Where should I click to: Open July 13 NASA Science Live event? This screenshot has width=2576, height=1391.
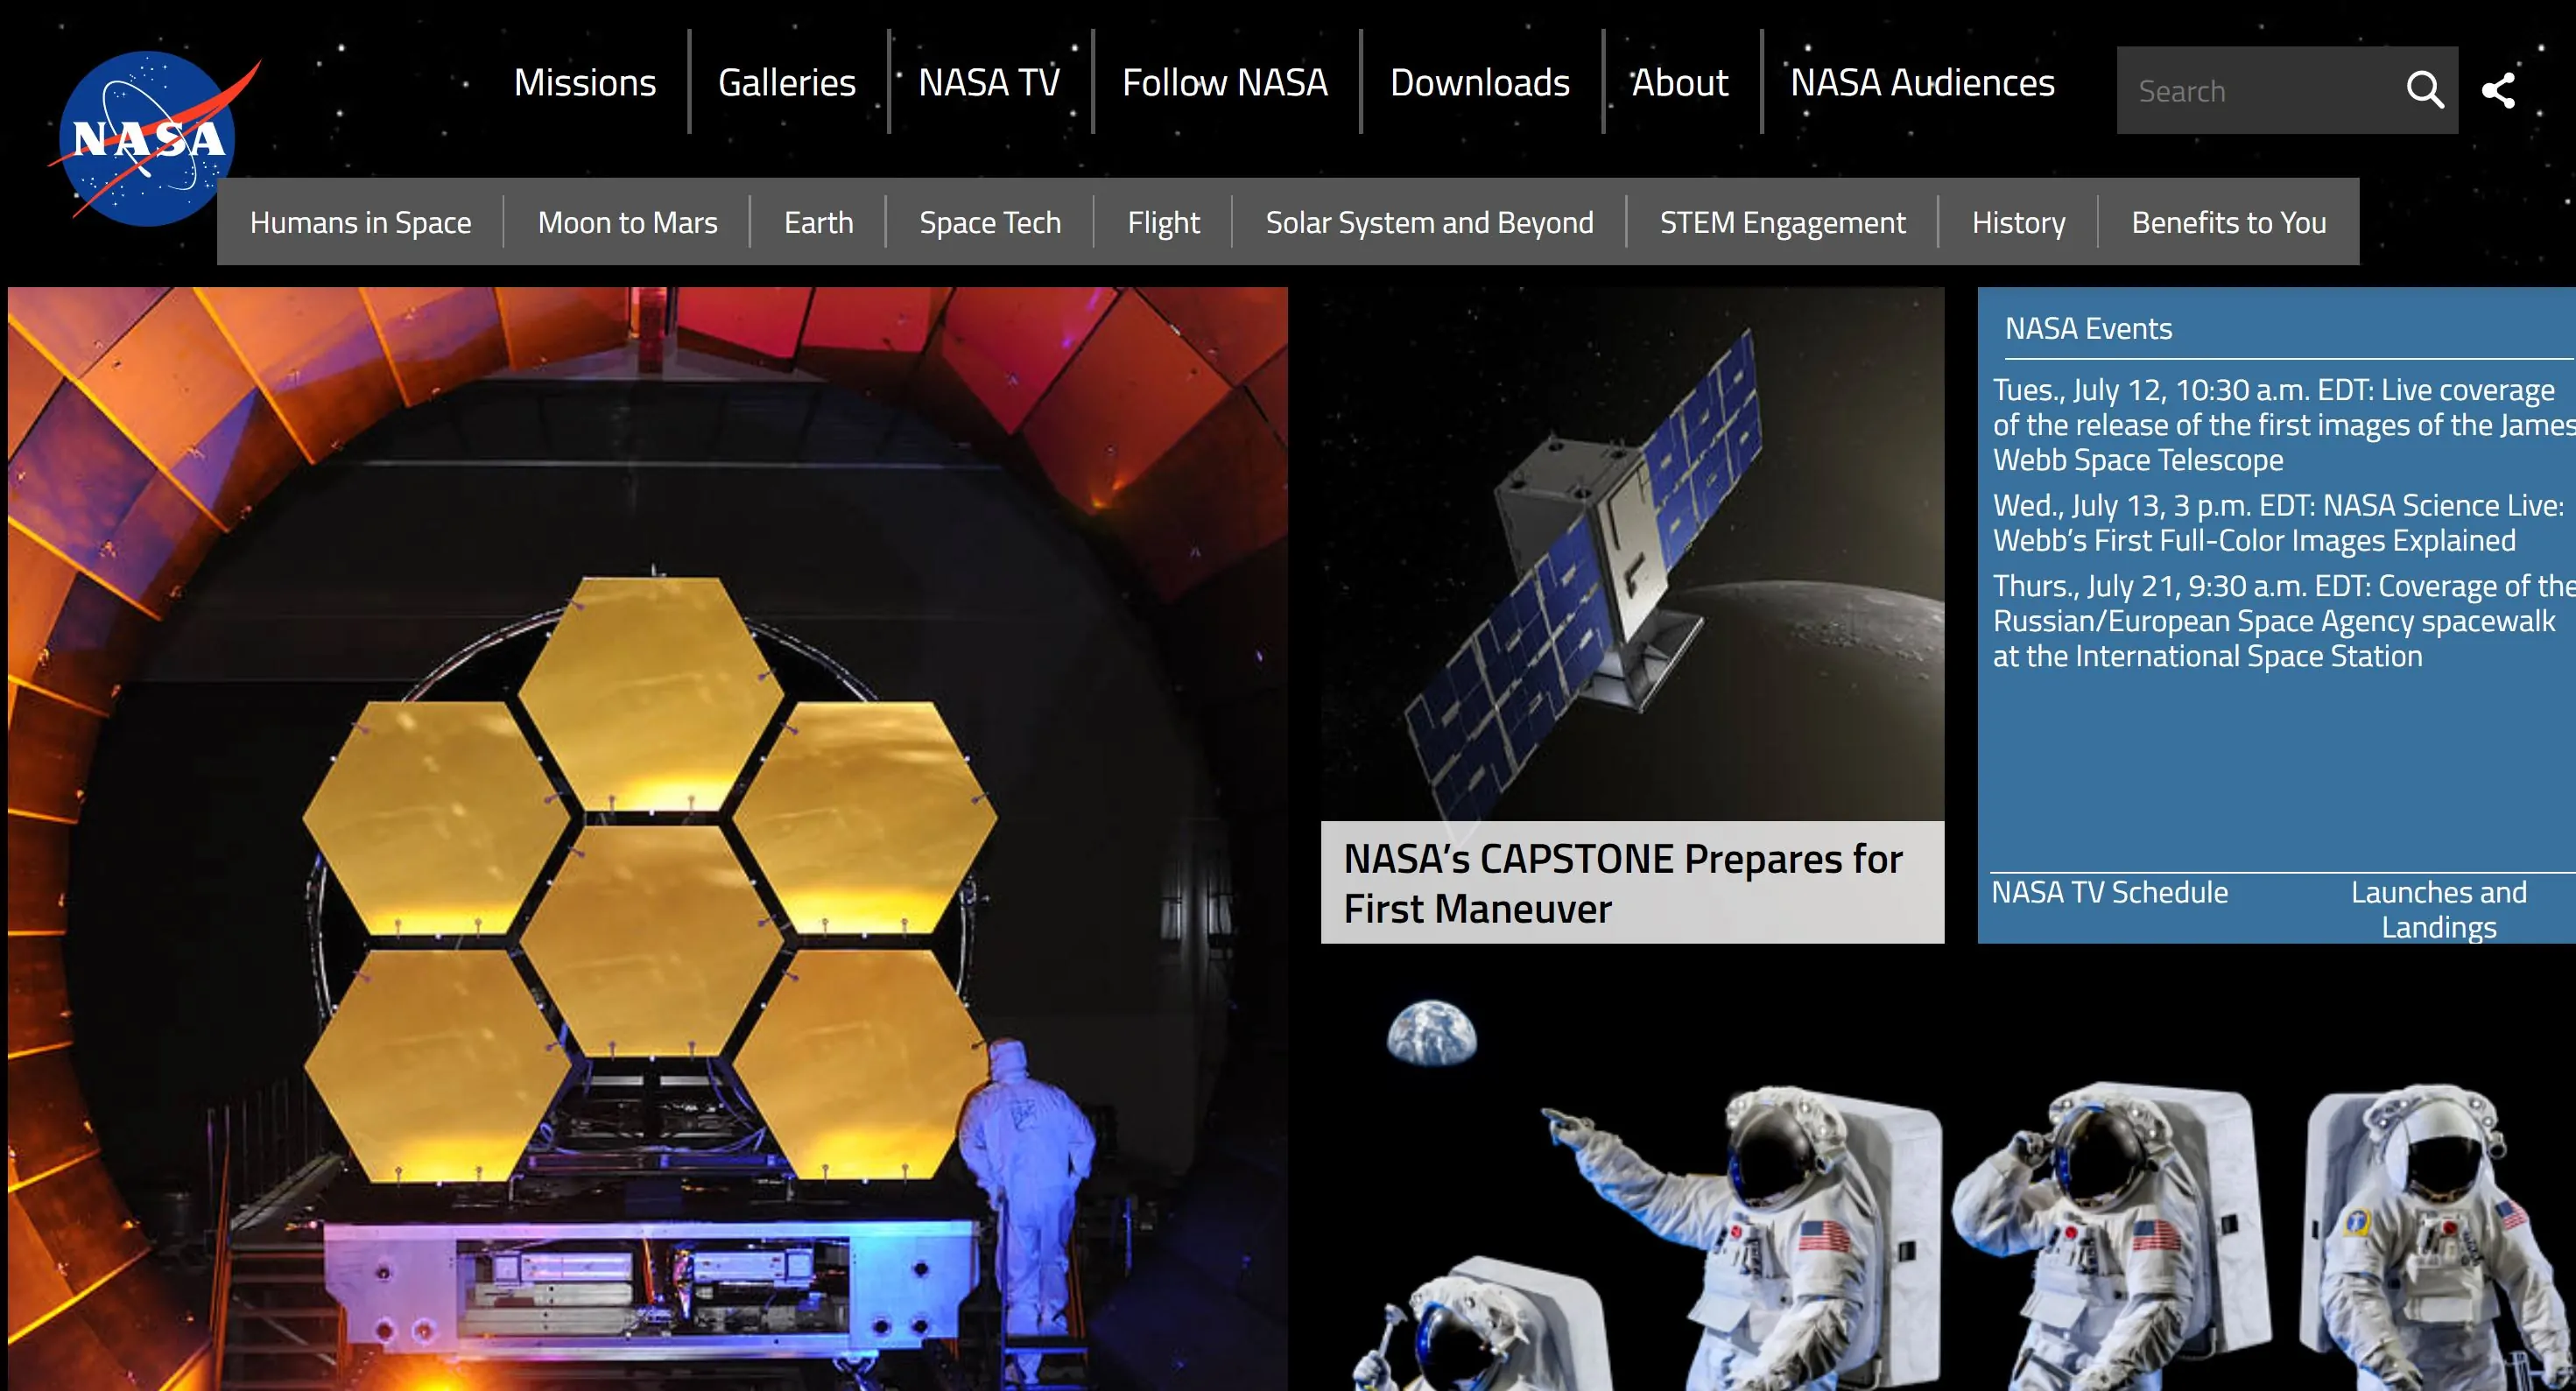[x=2278, y=522]
